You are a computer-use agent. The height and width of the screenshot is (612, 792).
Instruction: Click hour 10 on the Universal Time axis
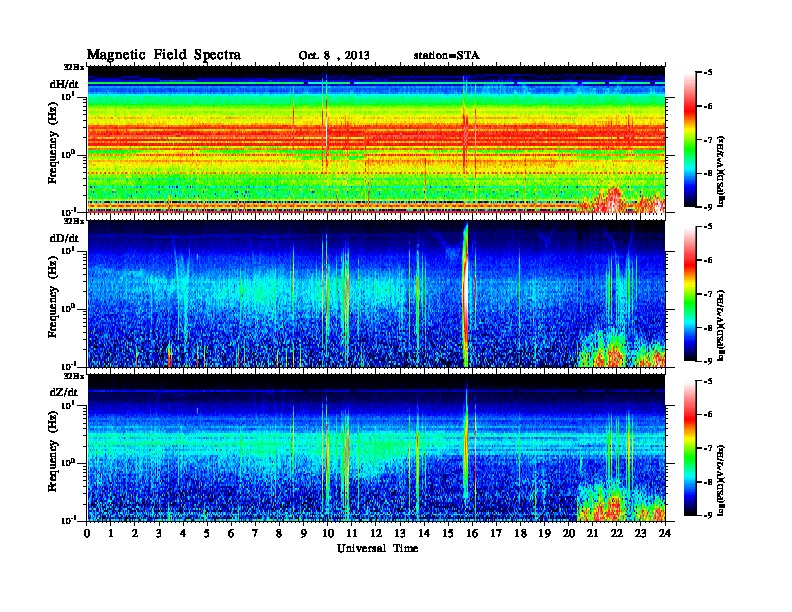click(x=327, y=534)
